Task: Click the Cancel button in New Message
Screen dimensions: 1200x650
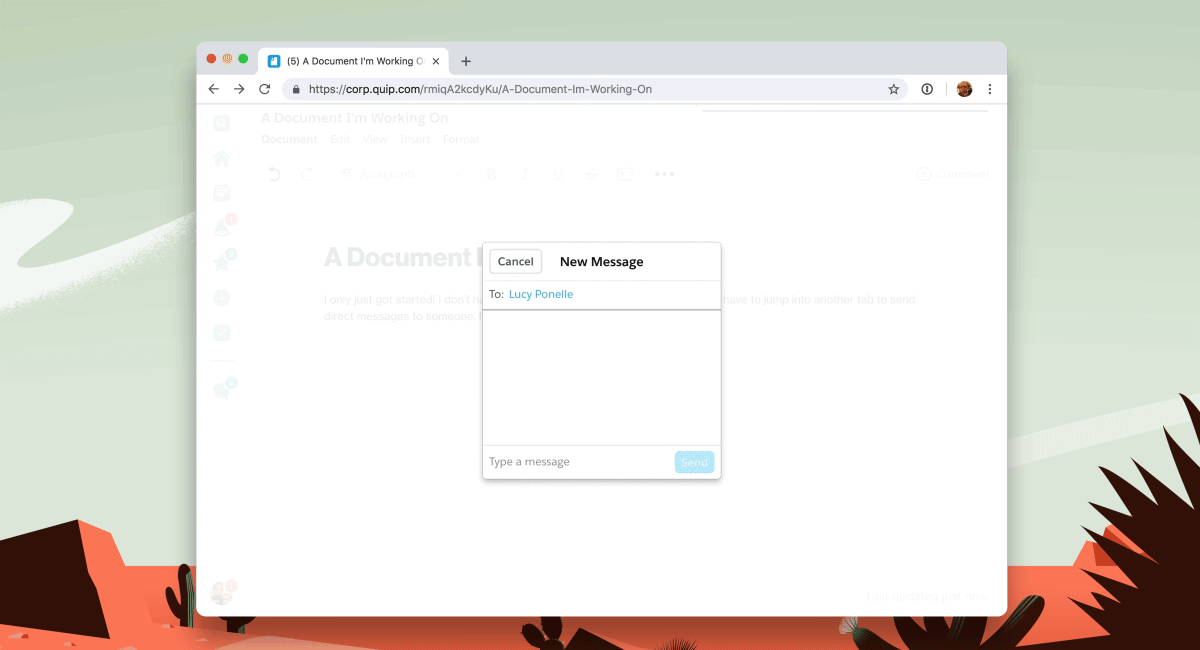Action: (515, 262)
